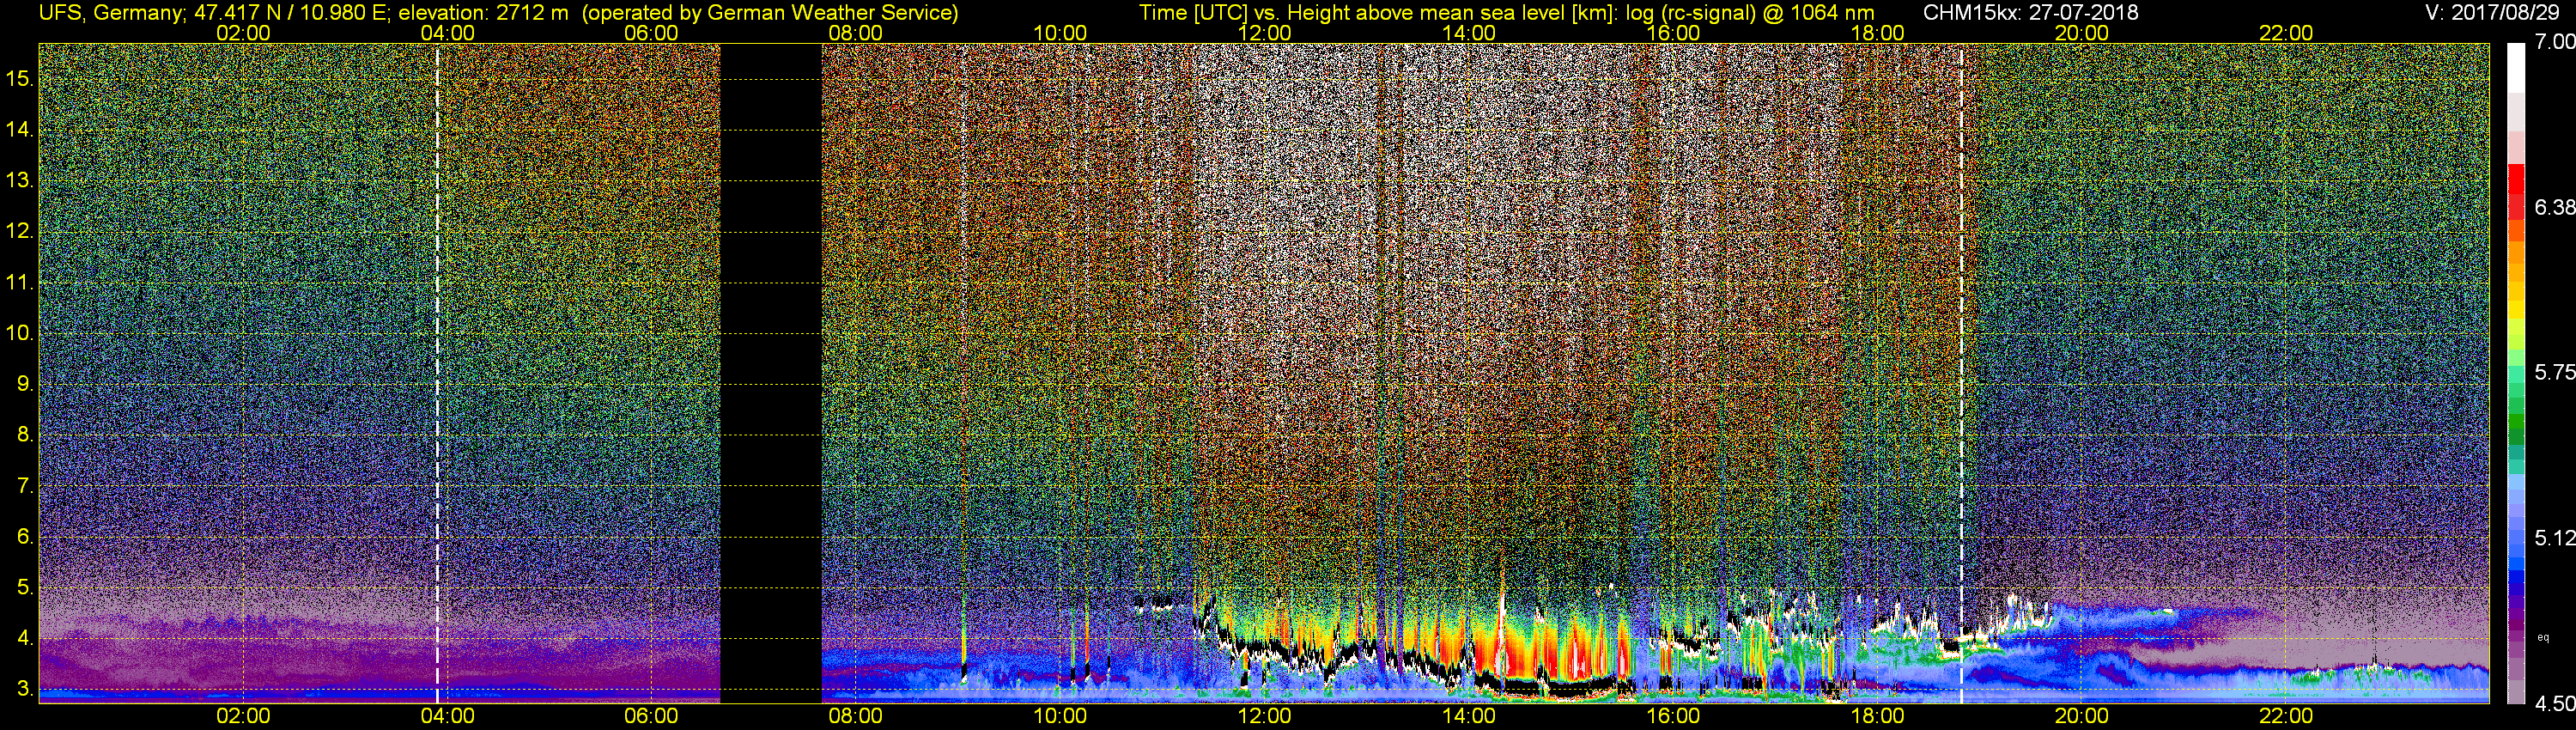This screenshot has height=730, width=2576.
Task: Click the '02:00' label on the bottom time axis
Action: 243,716
